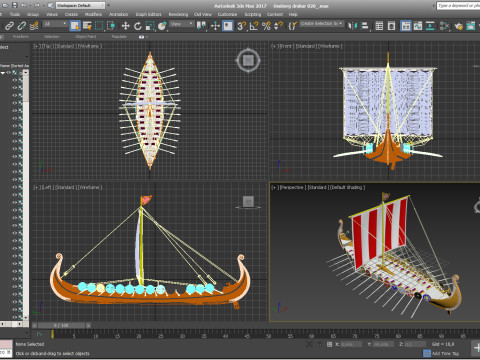
Task: Expand the ribbon minimize options arrow
Action: (x=146, y=37)
